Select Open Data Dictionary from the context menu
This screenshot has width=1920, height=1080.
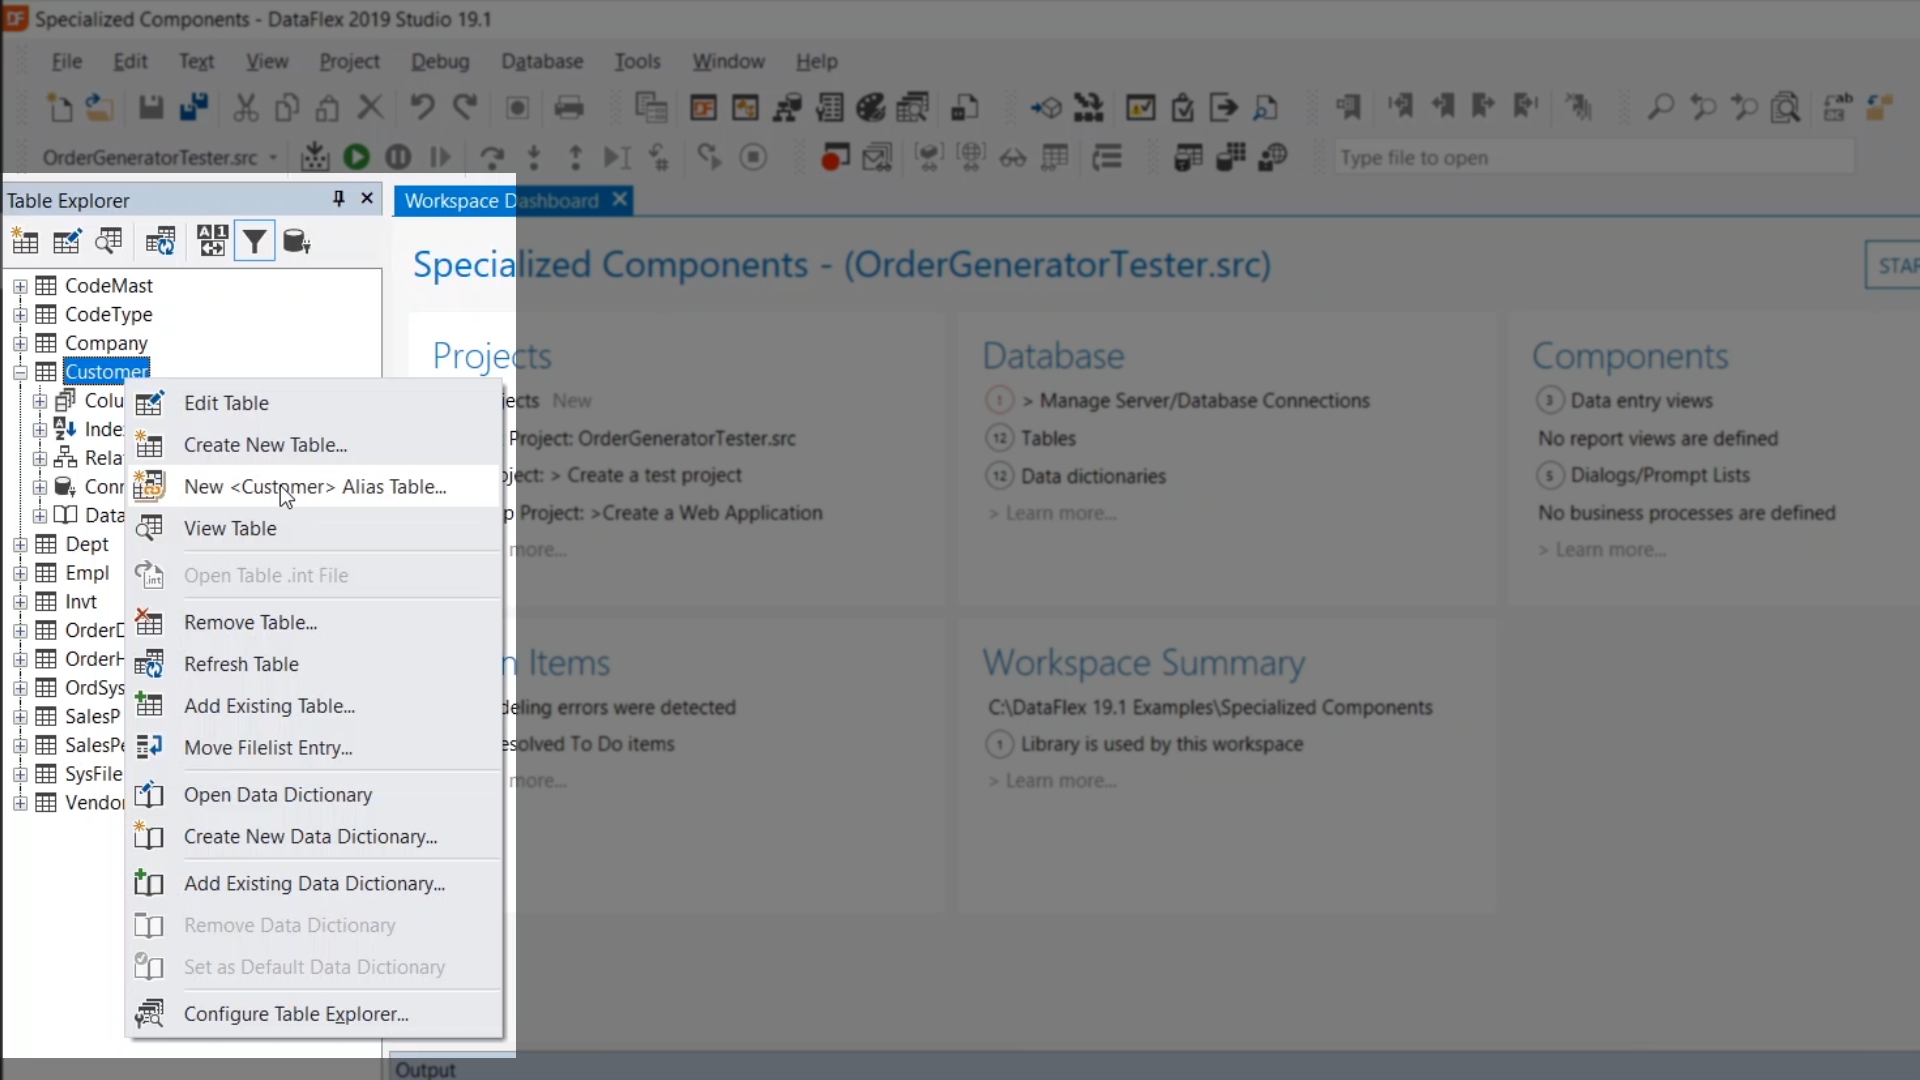point(278,795)
